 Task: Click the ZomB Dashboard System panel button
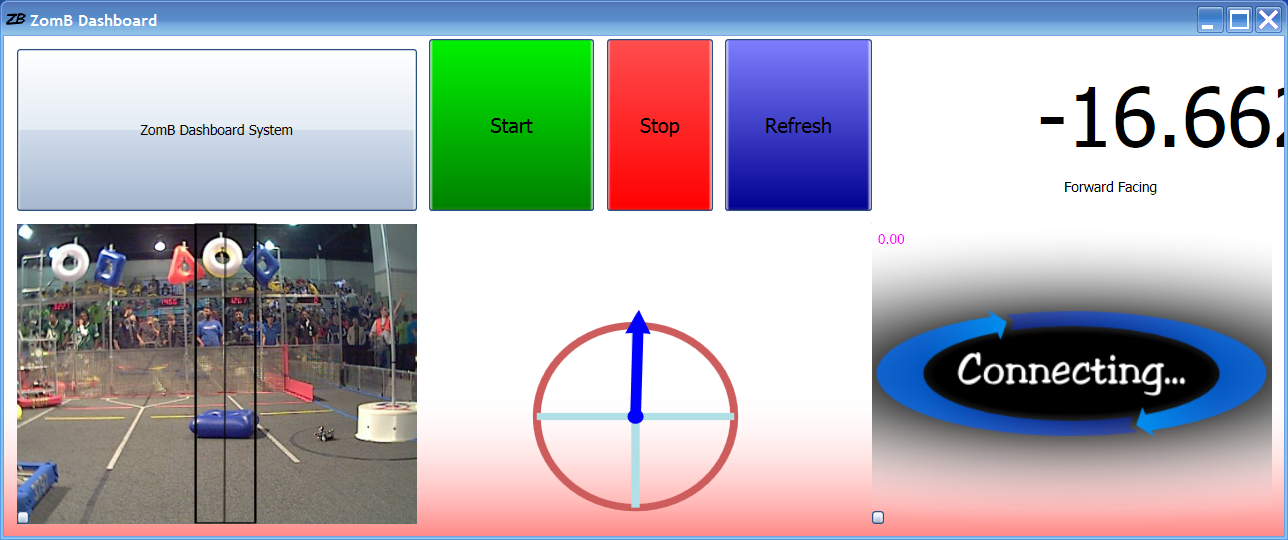(217, 130)
